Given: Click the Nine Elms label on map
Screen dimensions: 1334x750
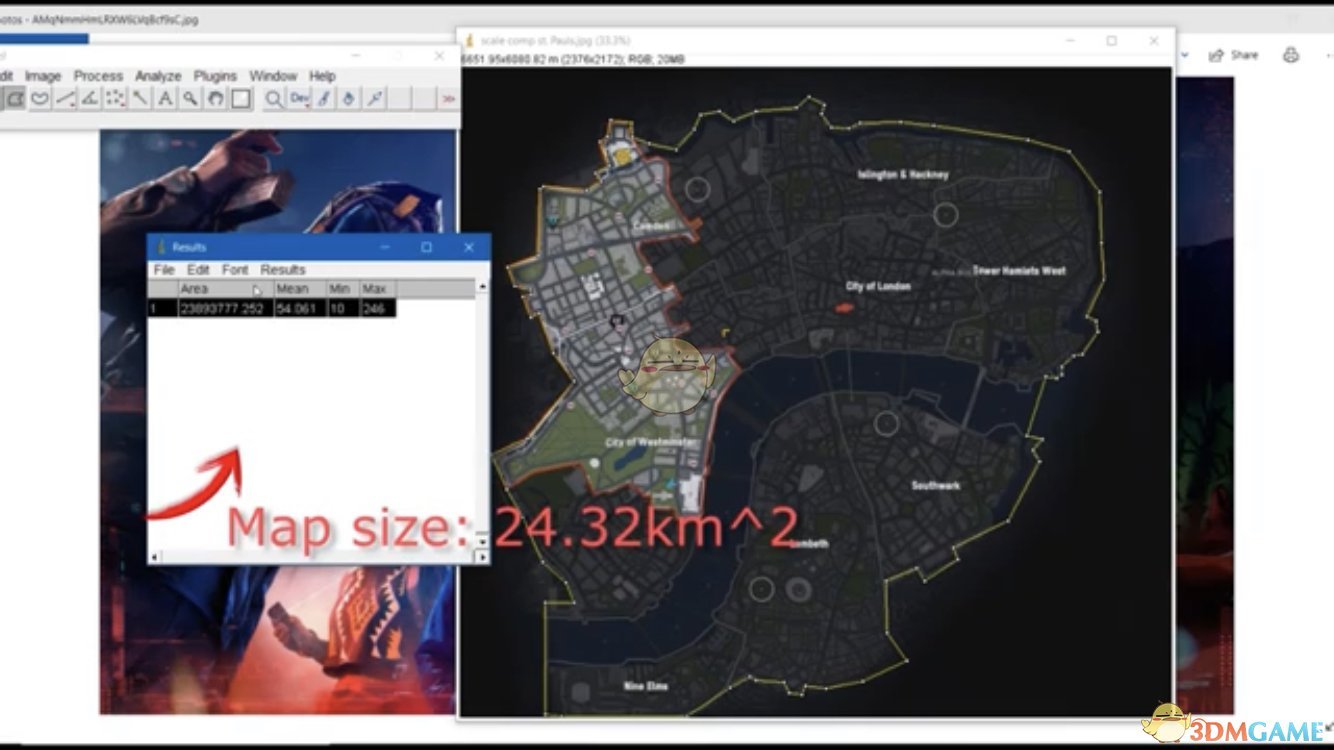Looking at the screenshot, I should click(646, 686).
